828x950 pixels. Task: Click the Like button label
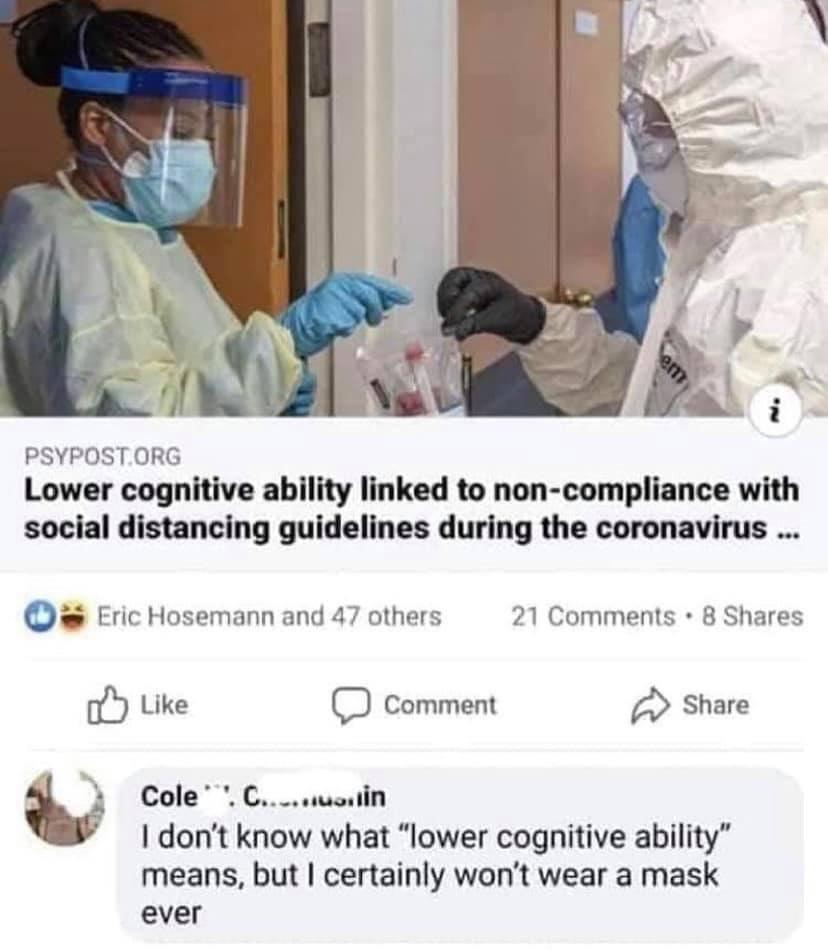(x=164, y=705)
